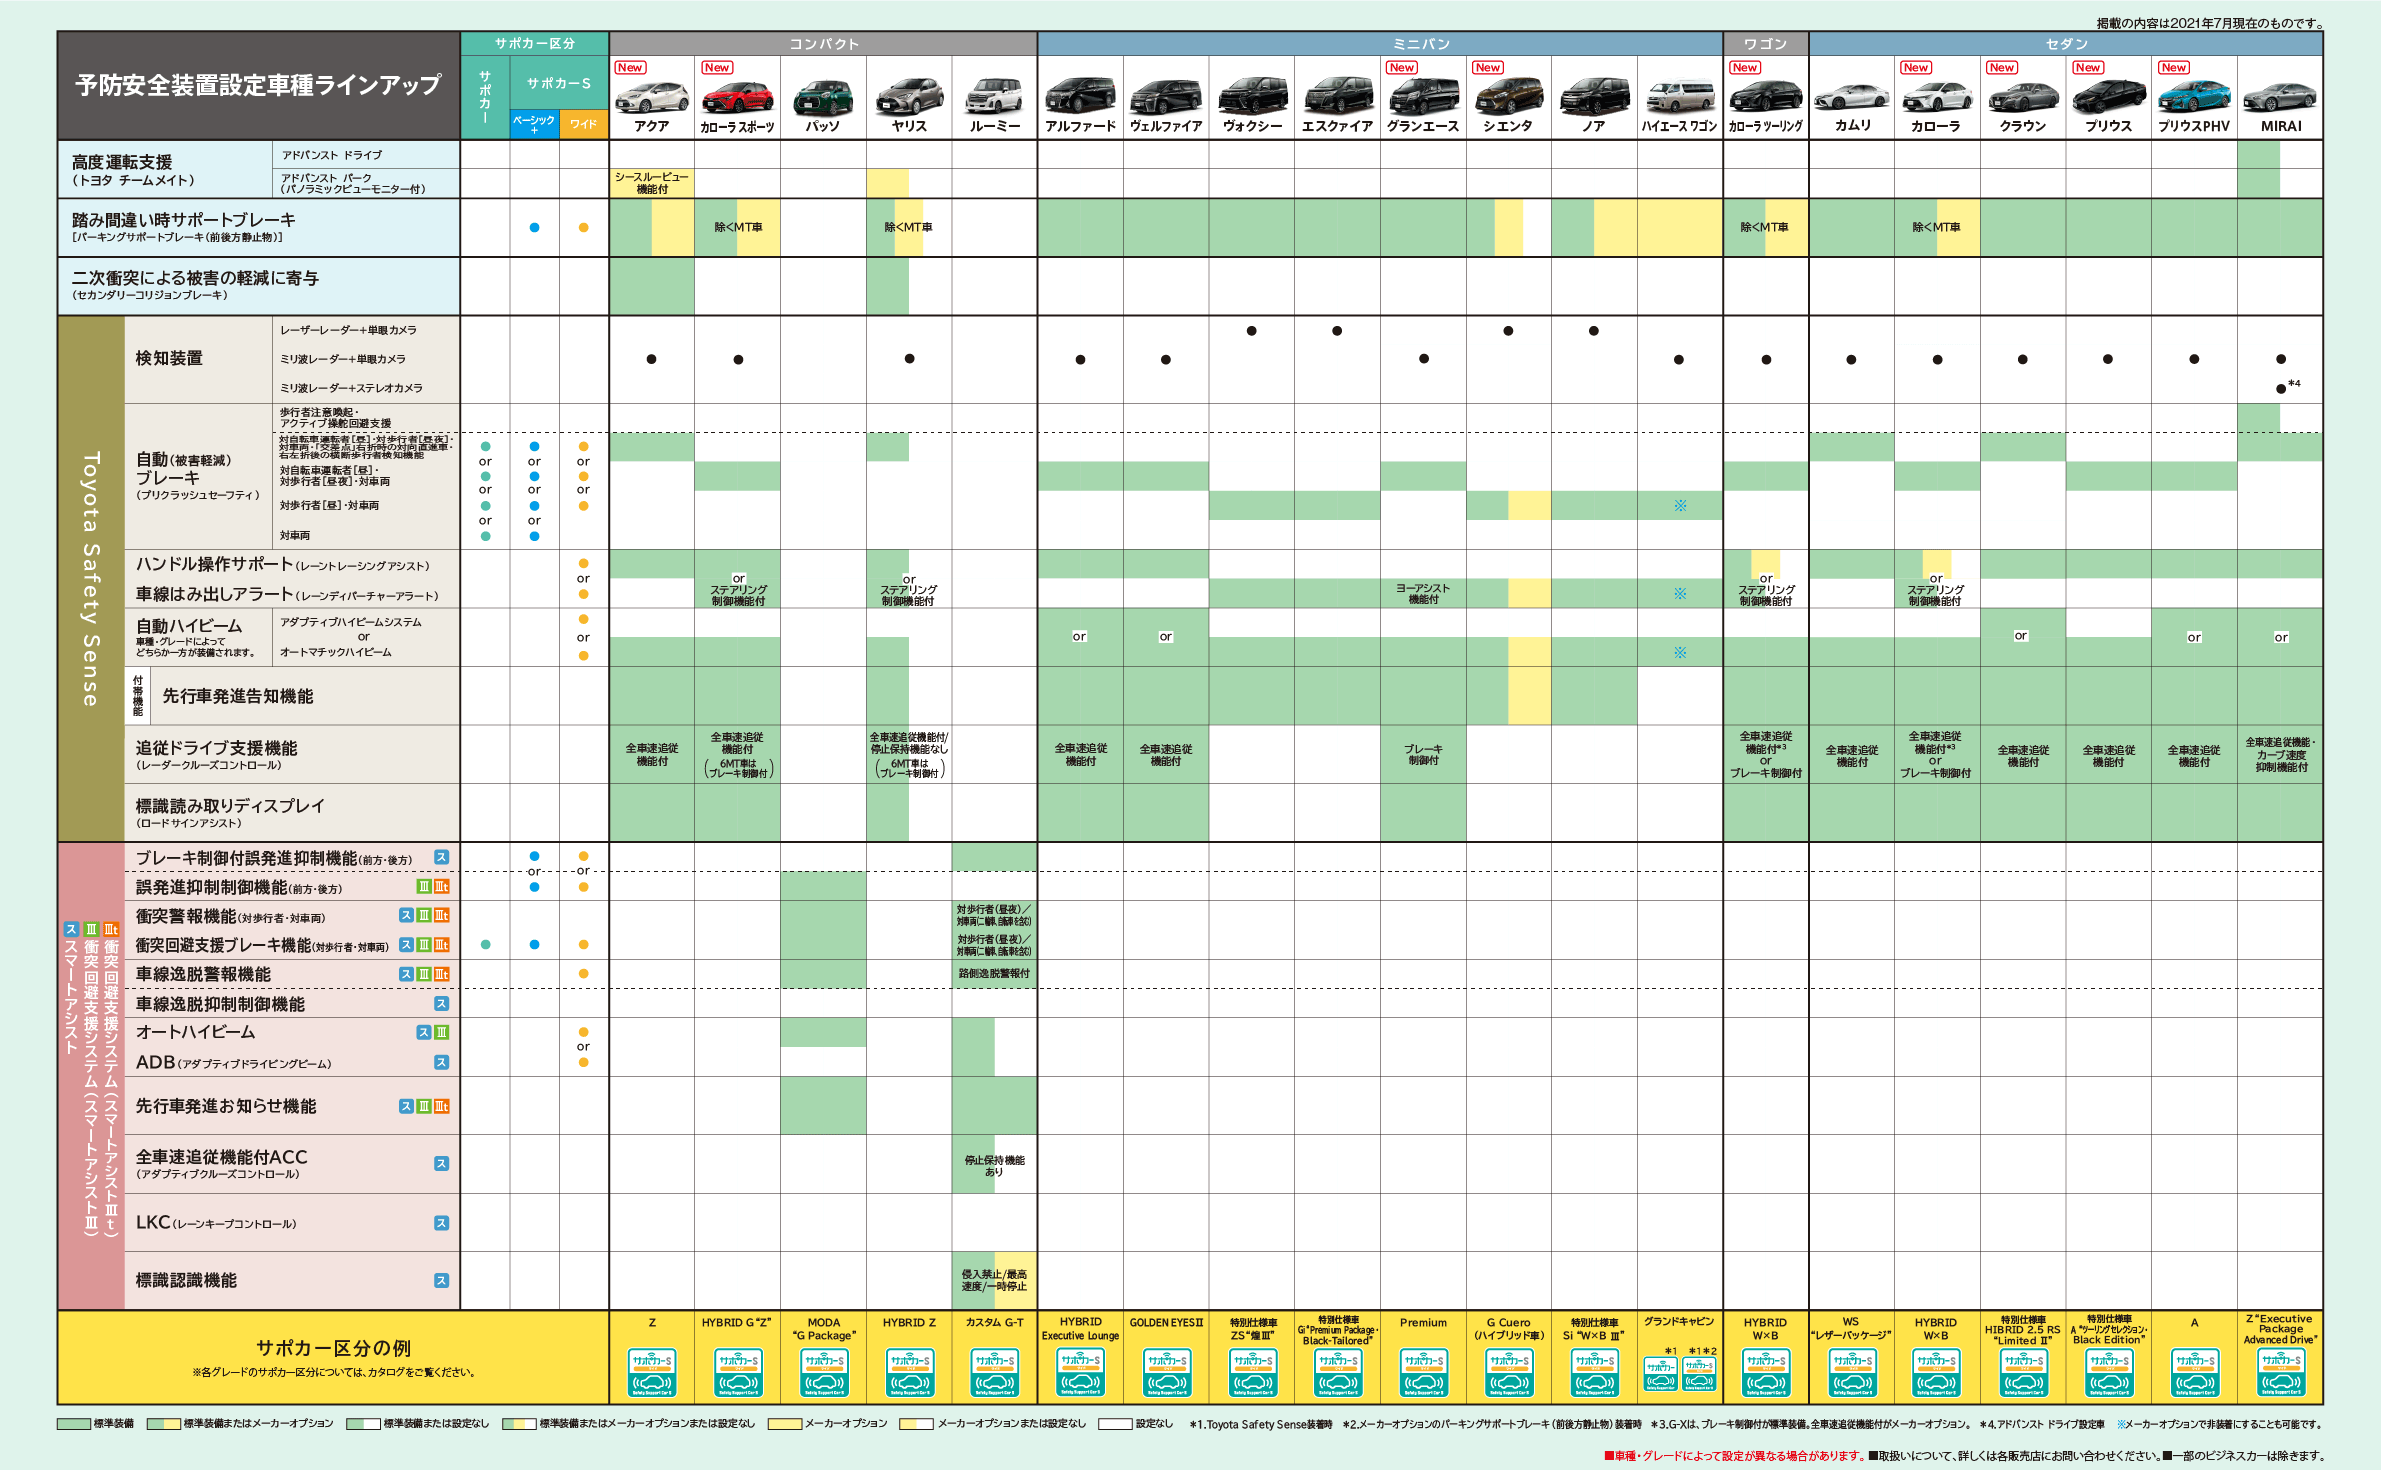Click the サポカー区分 header
Screen dimensions: 2381x1470
(x=535, y=44)
